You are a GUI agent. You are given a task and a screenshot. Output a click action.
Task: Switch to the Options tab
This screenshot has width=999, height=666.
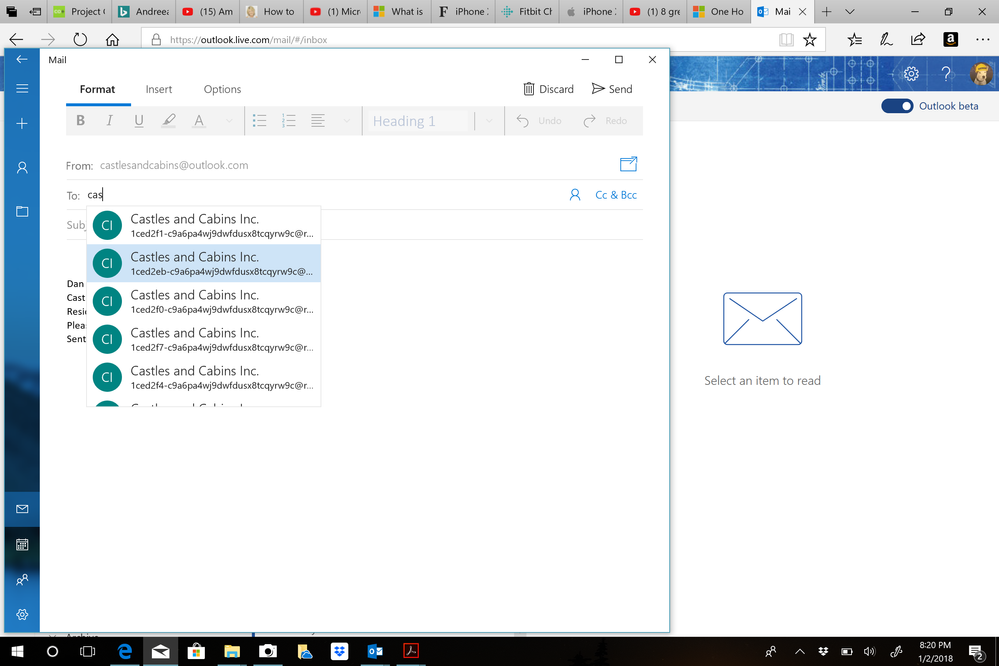click(x=222, y=89)
